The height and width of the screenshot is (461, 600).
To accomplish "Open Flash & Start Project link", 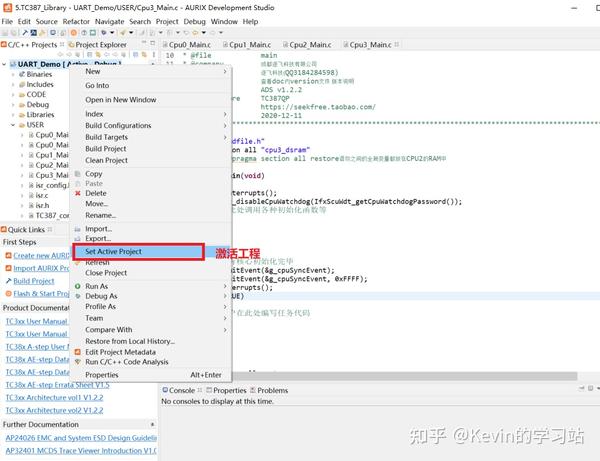I will [41, 294].
